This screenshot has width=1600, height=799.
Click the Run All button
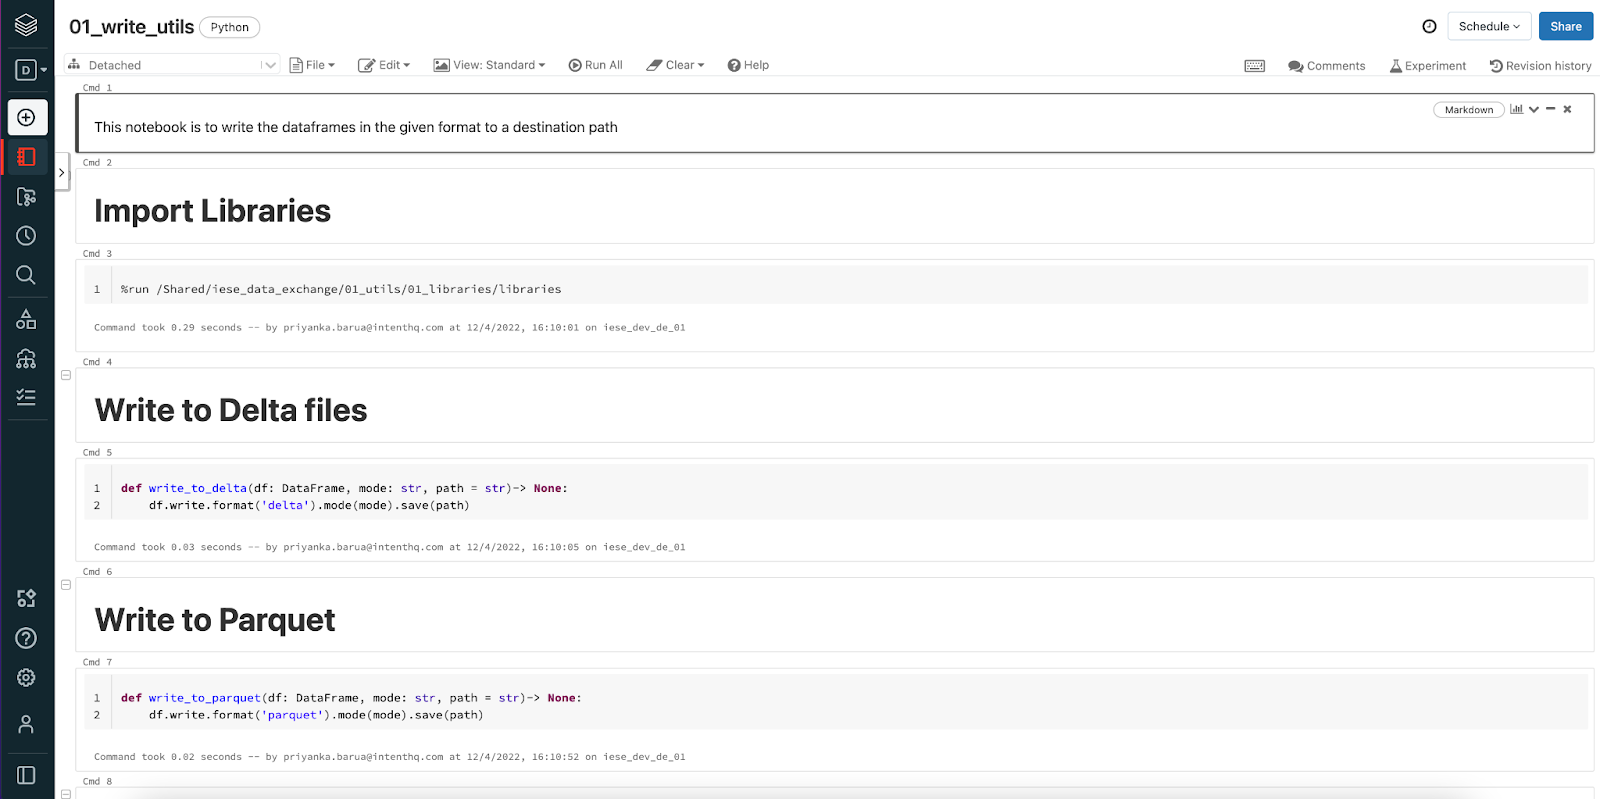(x=595, y=65)
